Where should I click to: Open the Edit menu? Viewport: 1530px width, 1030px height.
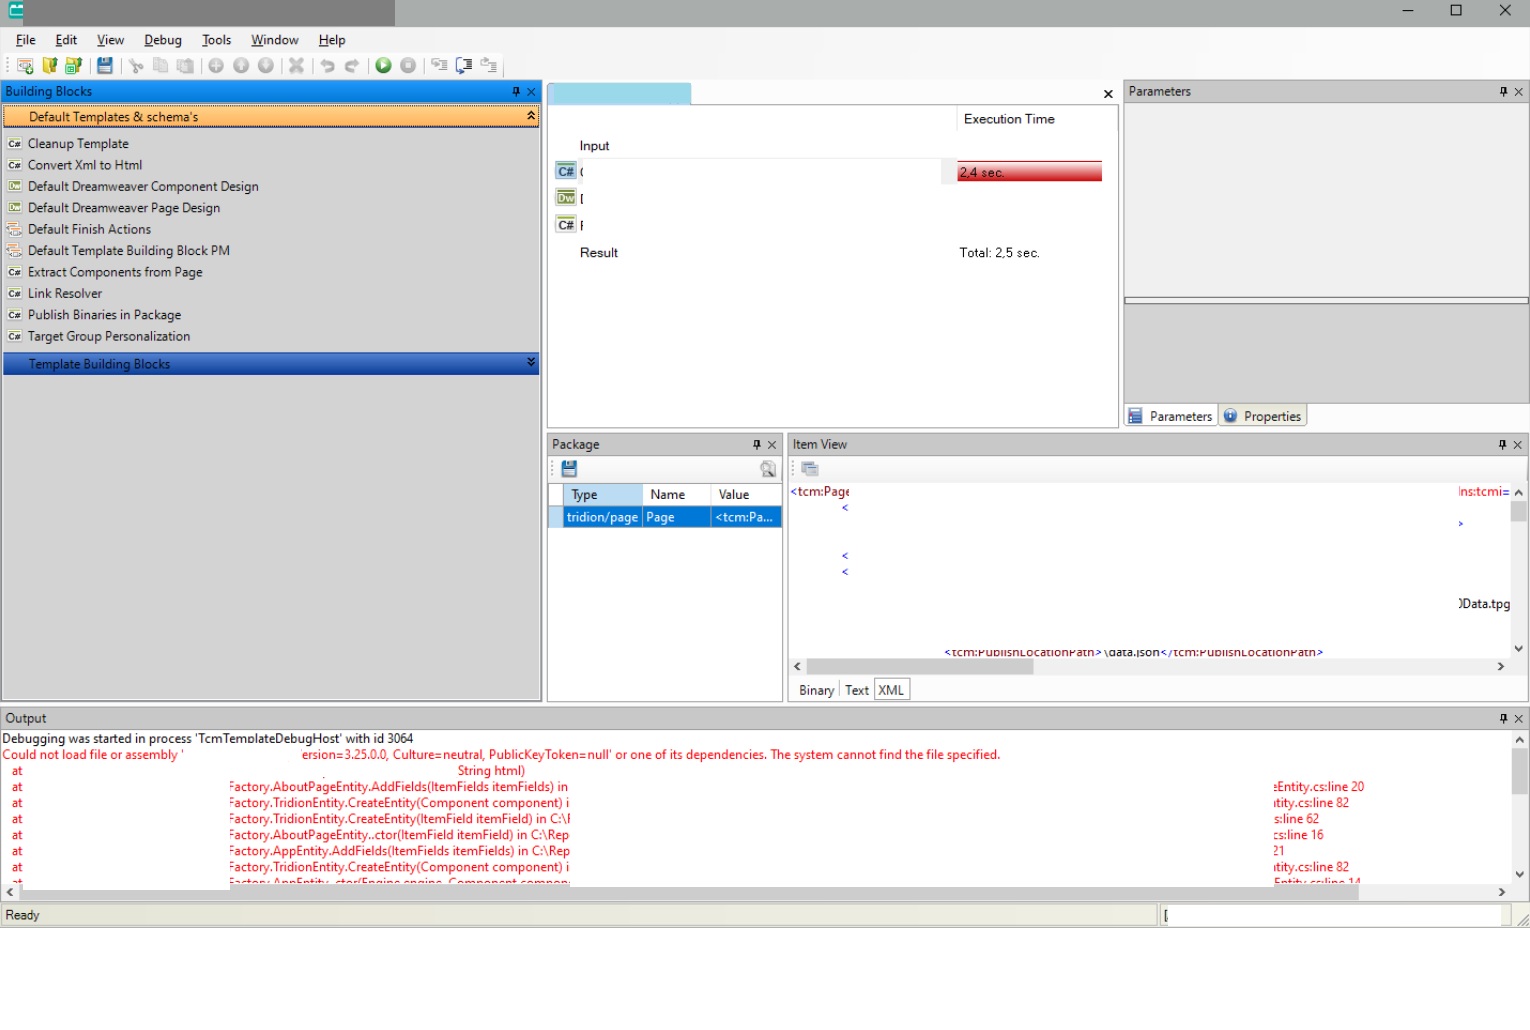click(x=66, y=40)
